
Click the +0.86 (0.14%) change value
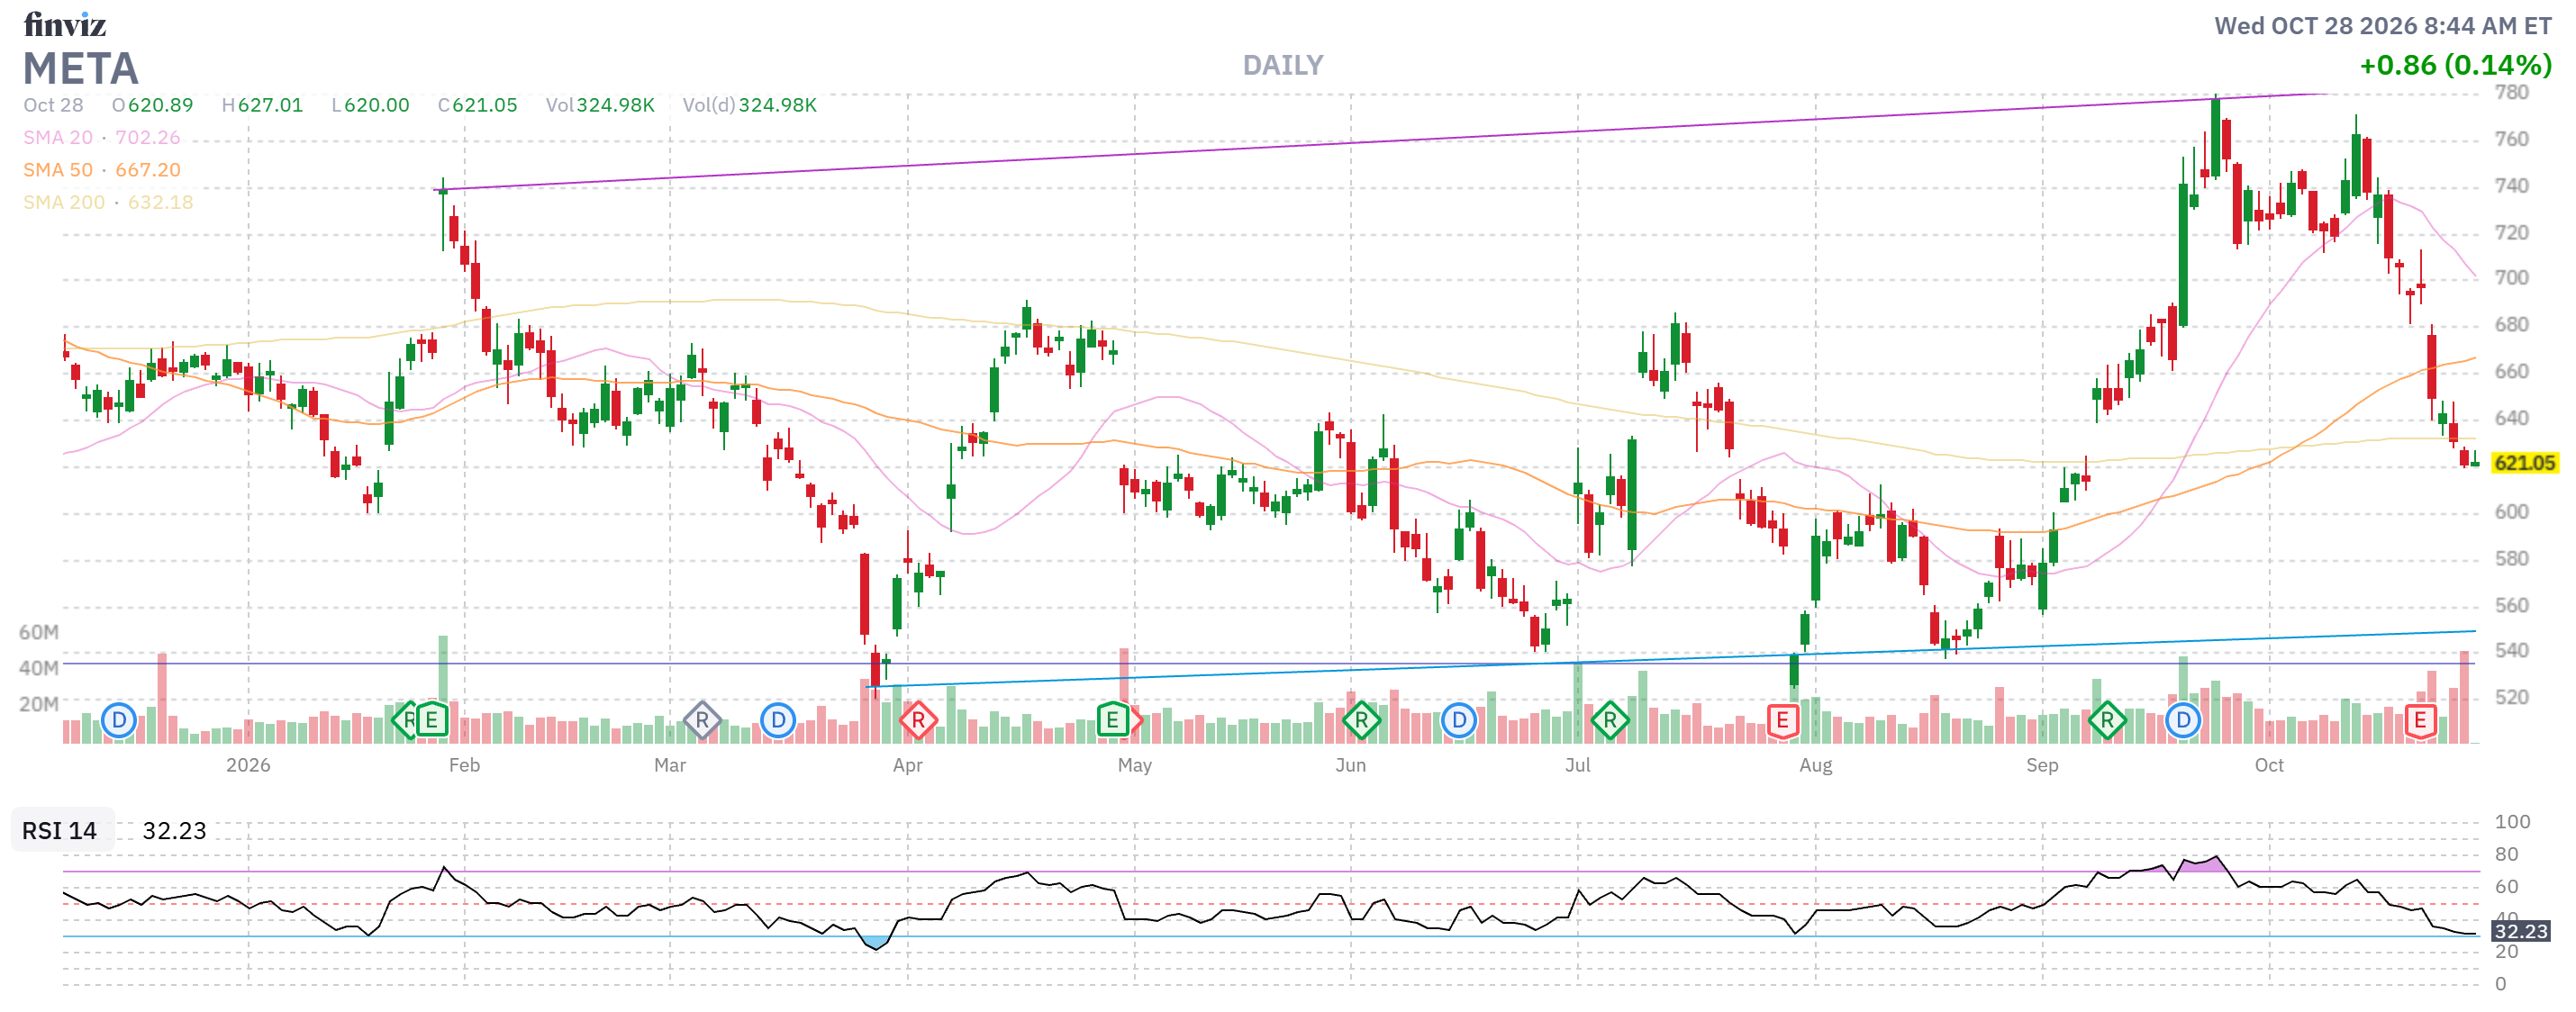pyautogui.click(x=2456, y=65)
